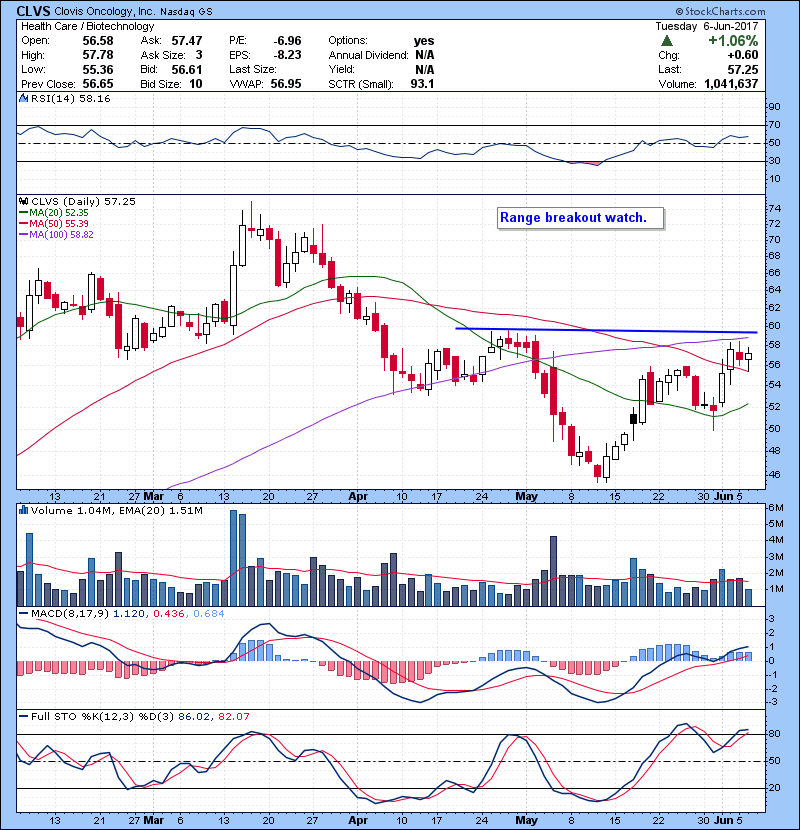This screenshot has width=800, height=830.
Task: Click the Chg value +0.60
Action: pos(742,55)
